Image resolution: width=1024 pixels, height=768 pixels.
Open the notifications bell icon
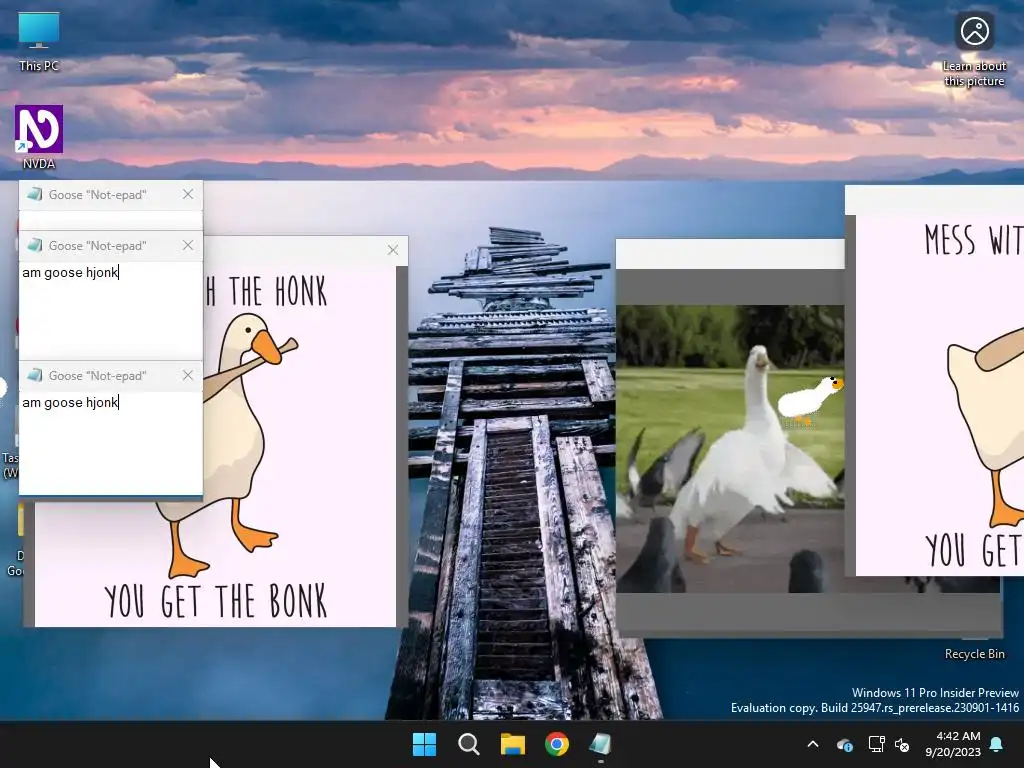click(x=997, y=744)
